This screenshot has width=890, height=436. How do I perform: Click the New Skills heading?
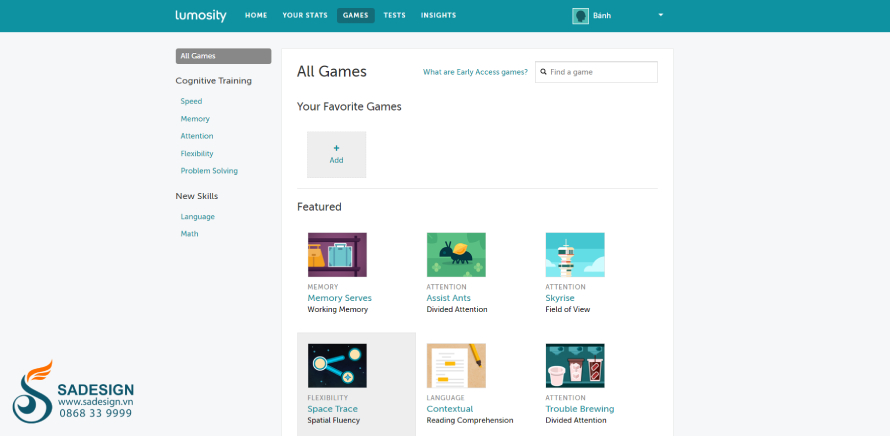pyautogui.click(x=196, y=196)
